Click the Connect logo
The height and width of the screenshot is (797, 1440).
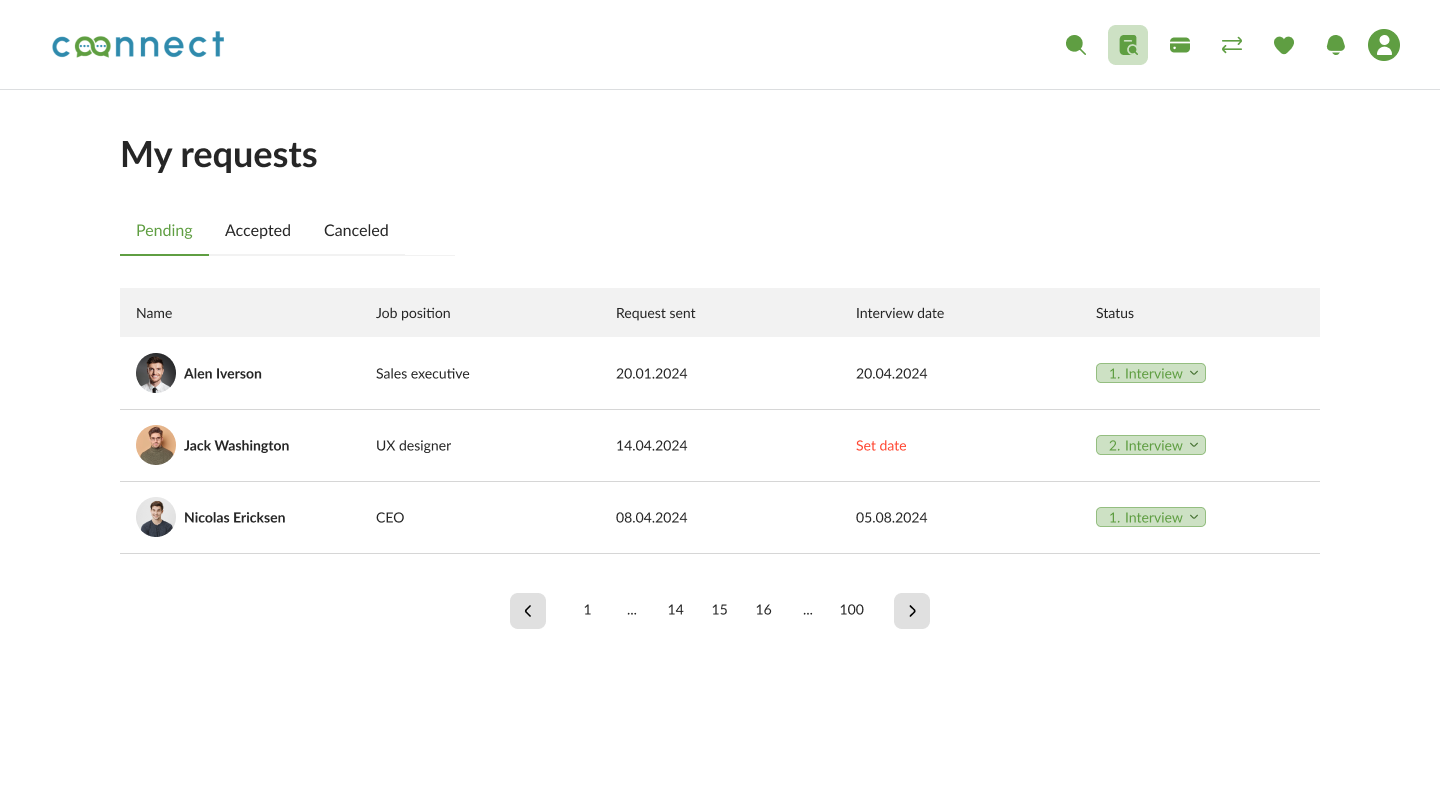tap(138, 45)
